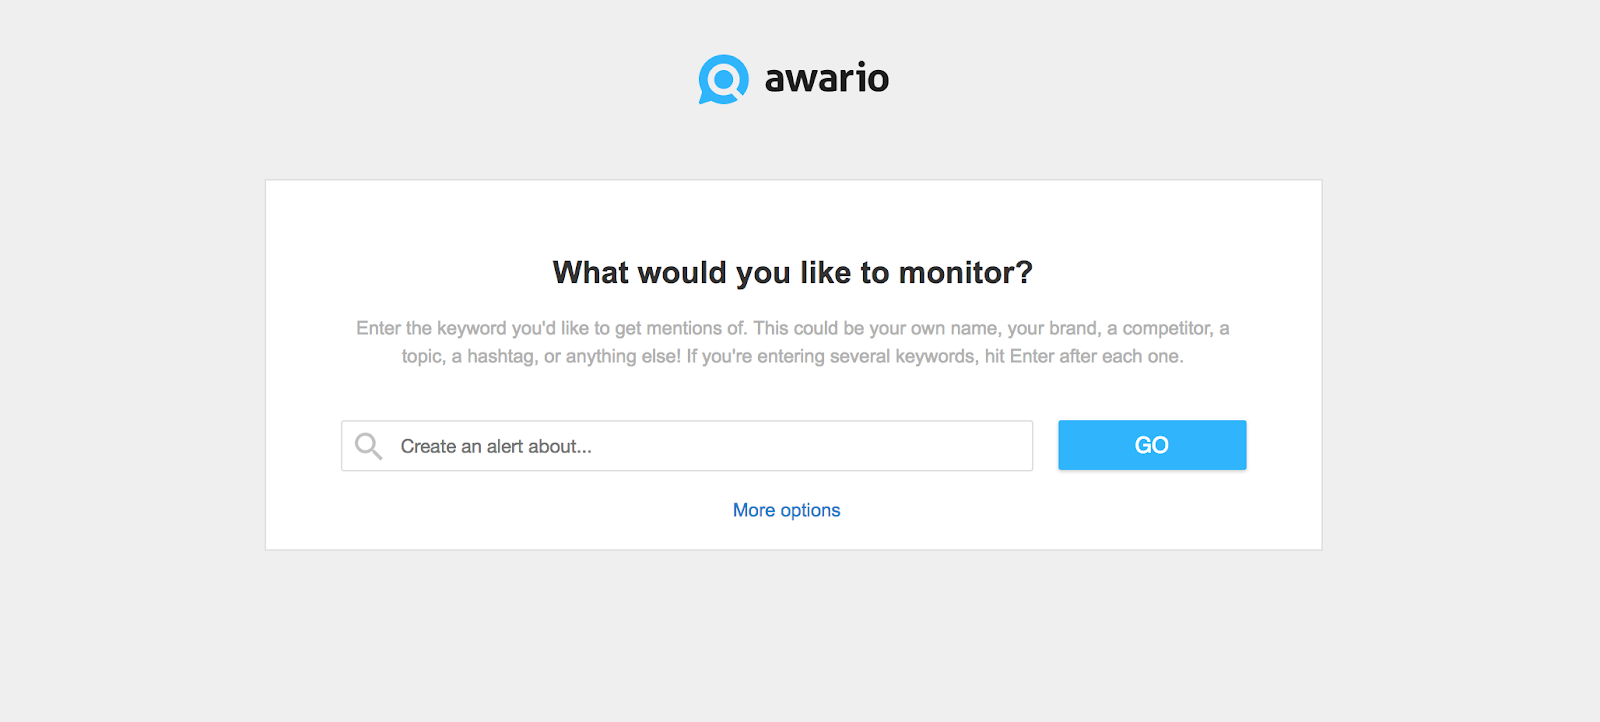Click the word "What" in the heading
The image size is (1600, 722).
pyautogui.click(x=590, y=273)
